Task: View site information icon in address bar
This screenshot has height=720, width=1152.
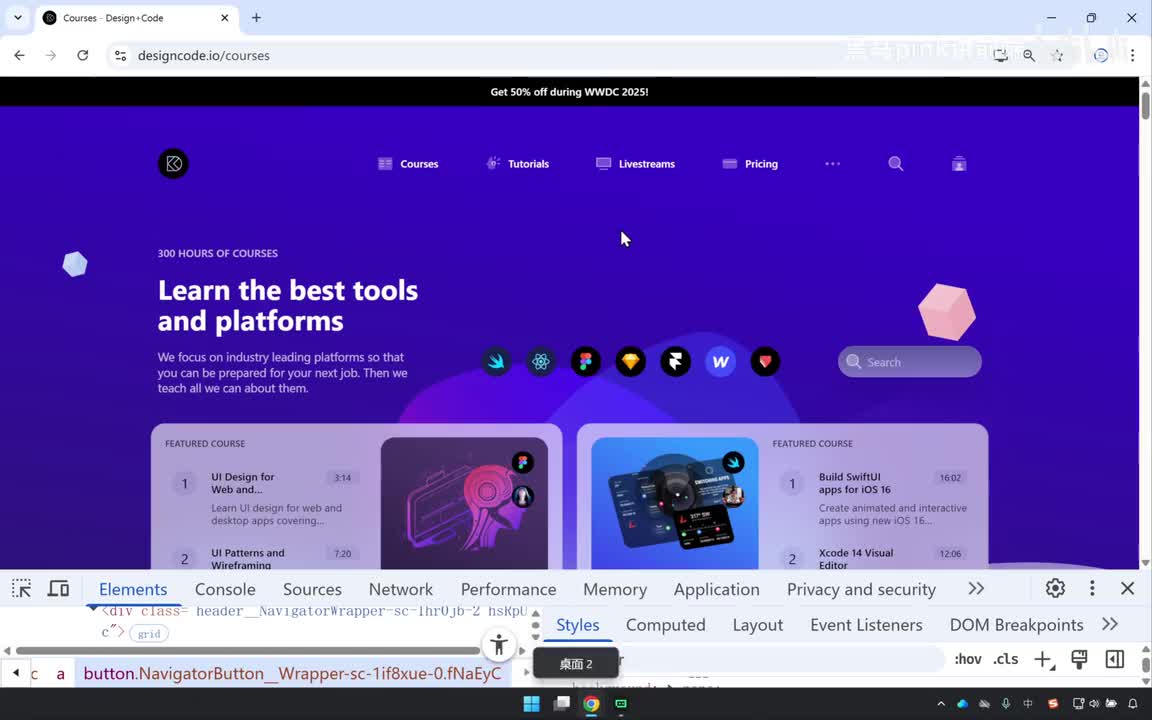Action: pyautogui.click(x=120, y=55)
